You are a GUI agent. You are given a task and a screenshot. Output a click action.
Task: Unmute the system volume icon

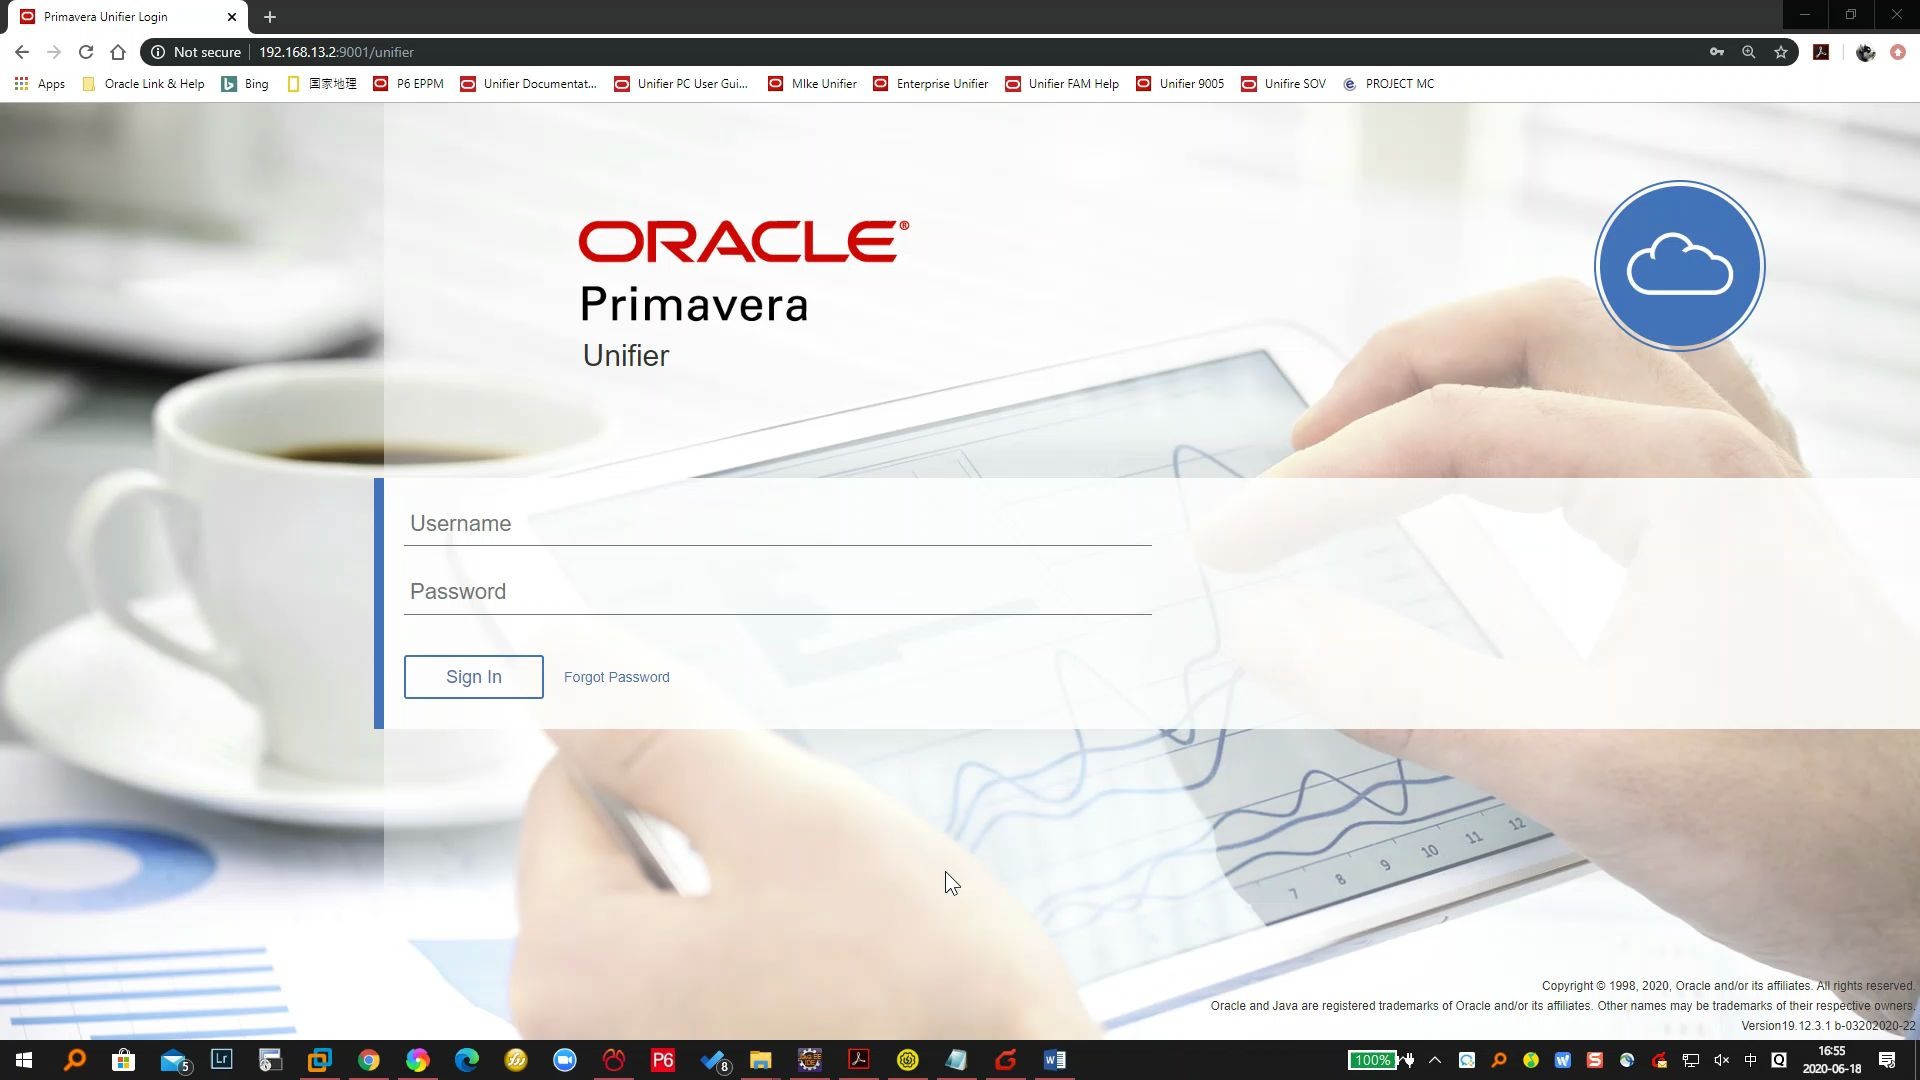tap(1721, 1060)
